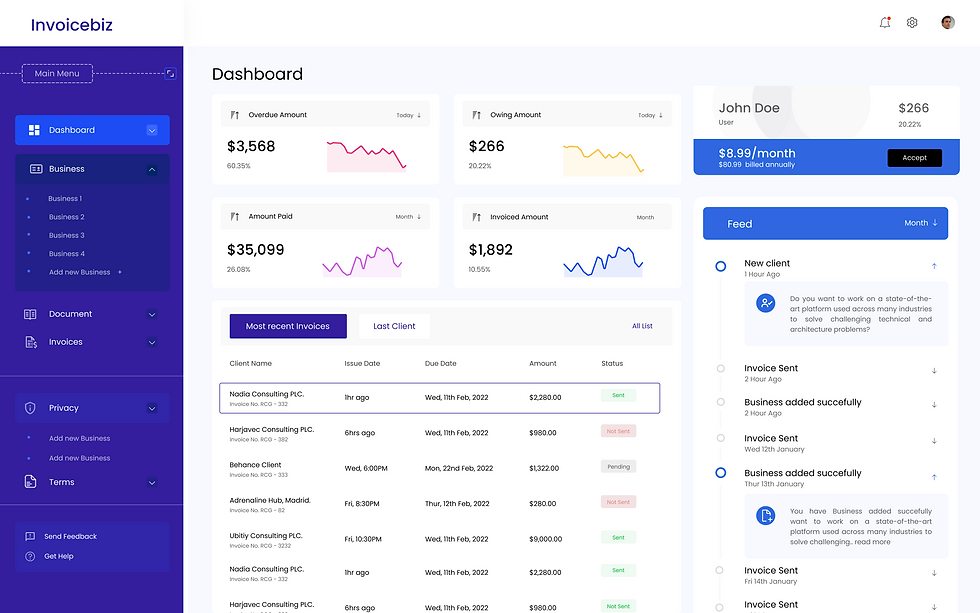The height and width of the screenshot is (613, 980).
Task: Click the Owing Amount sort icon
Action: point(476,115)
